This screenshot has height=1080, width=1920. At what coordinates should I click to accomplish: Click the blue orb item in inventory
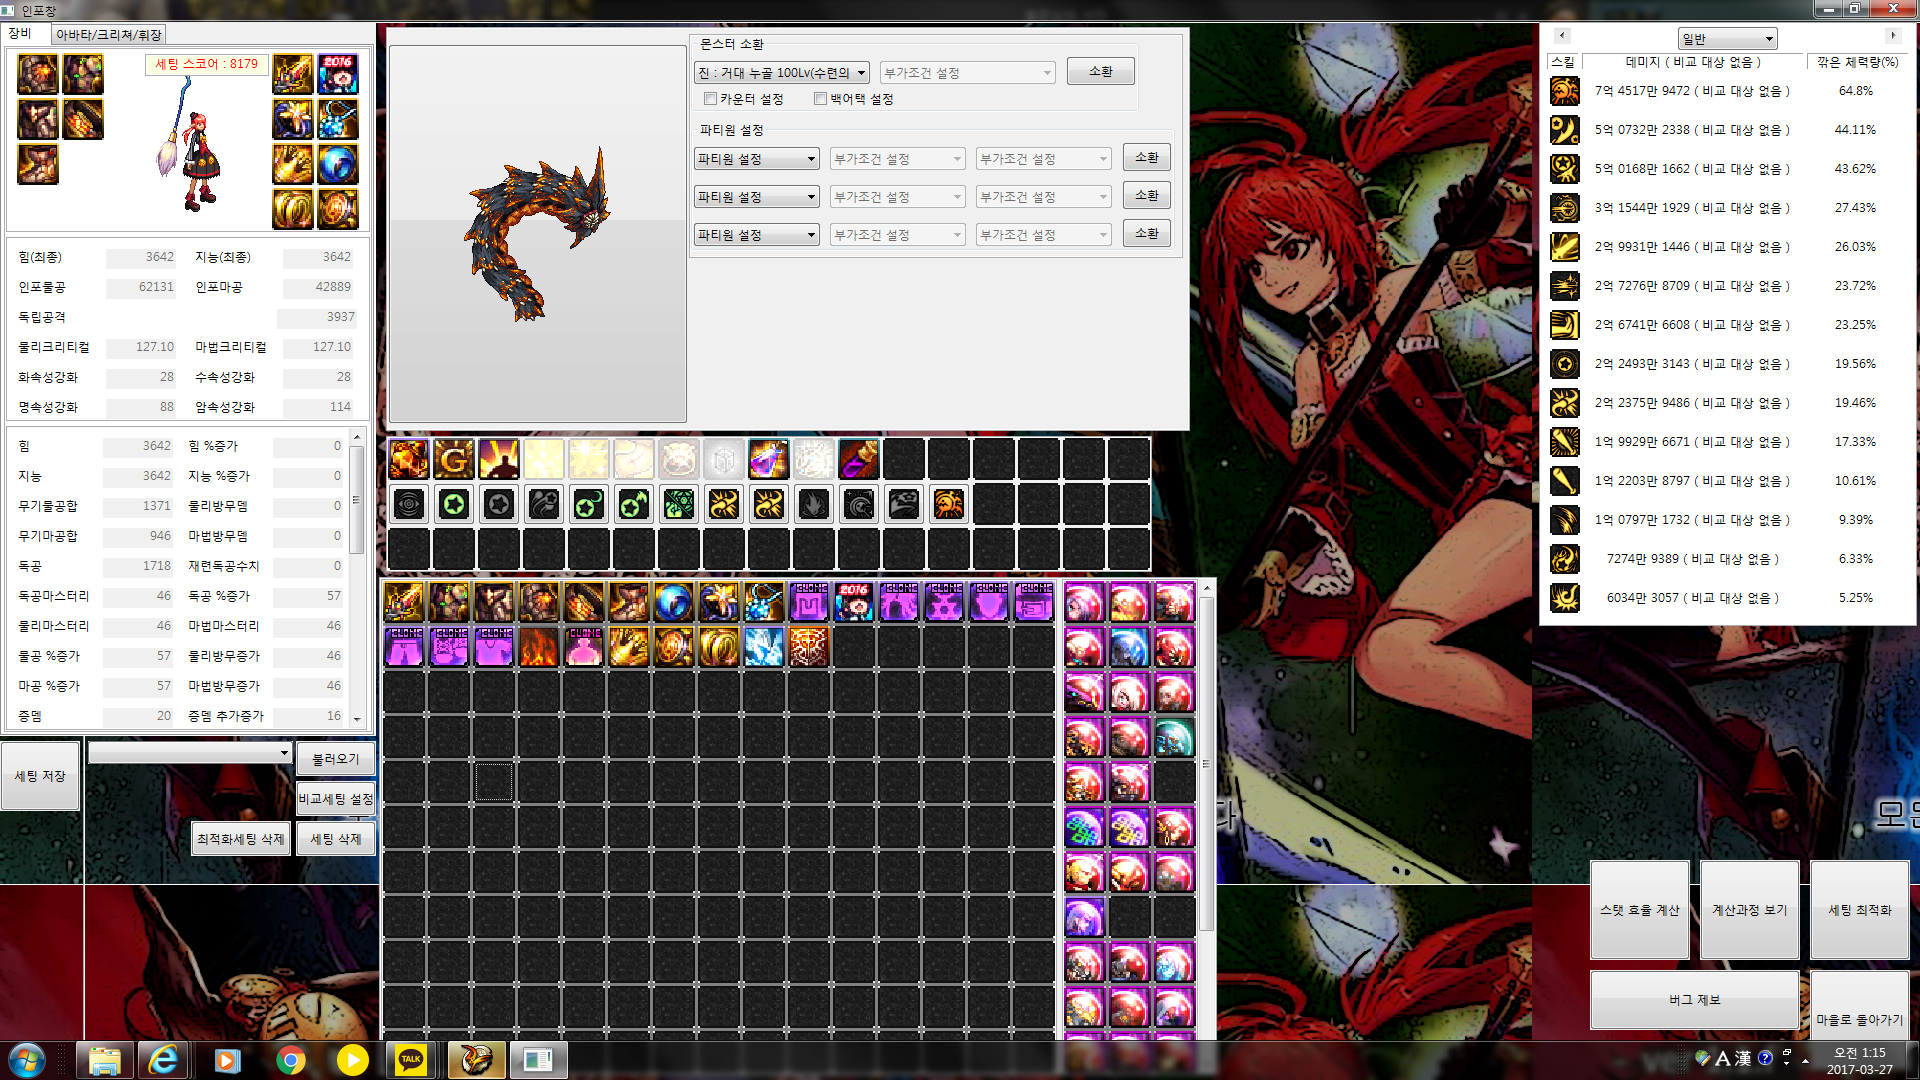point(673,603)
